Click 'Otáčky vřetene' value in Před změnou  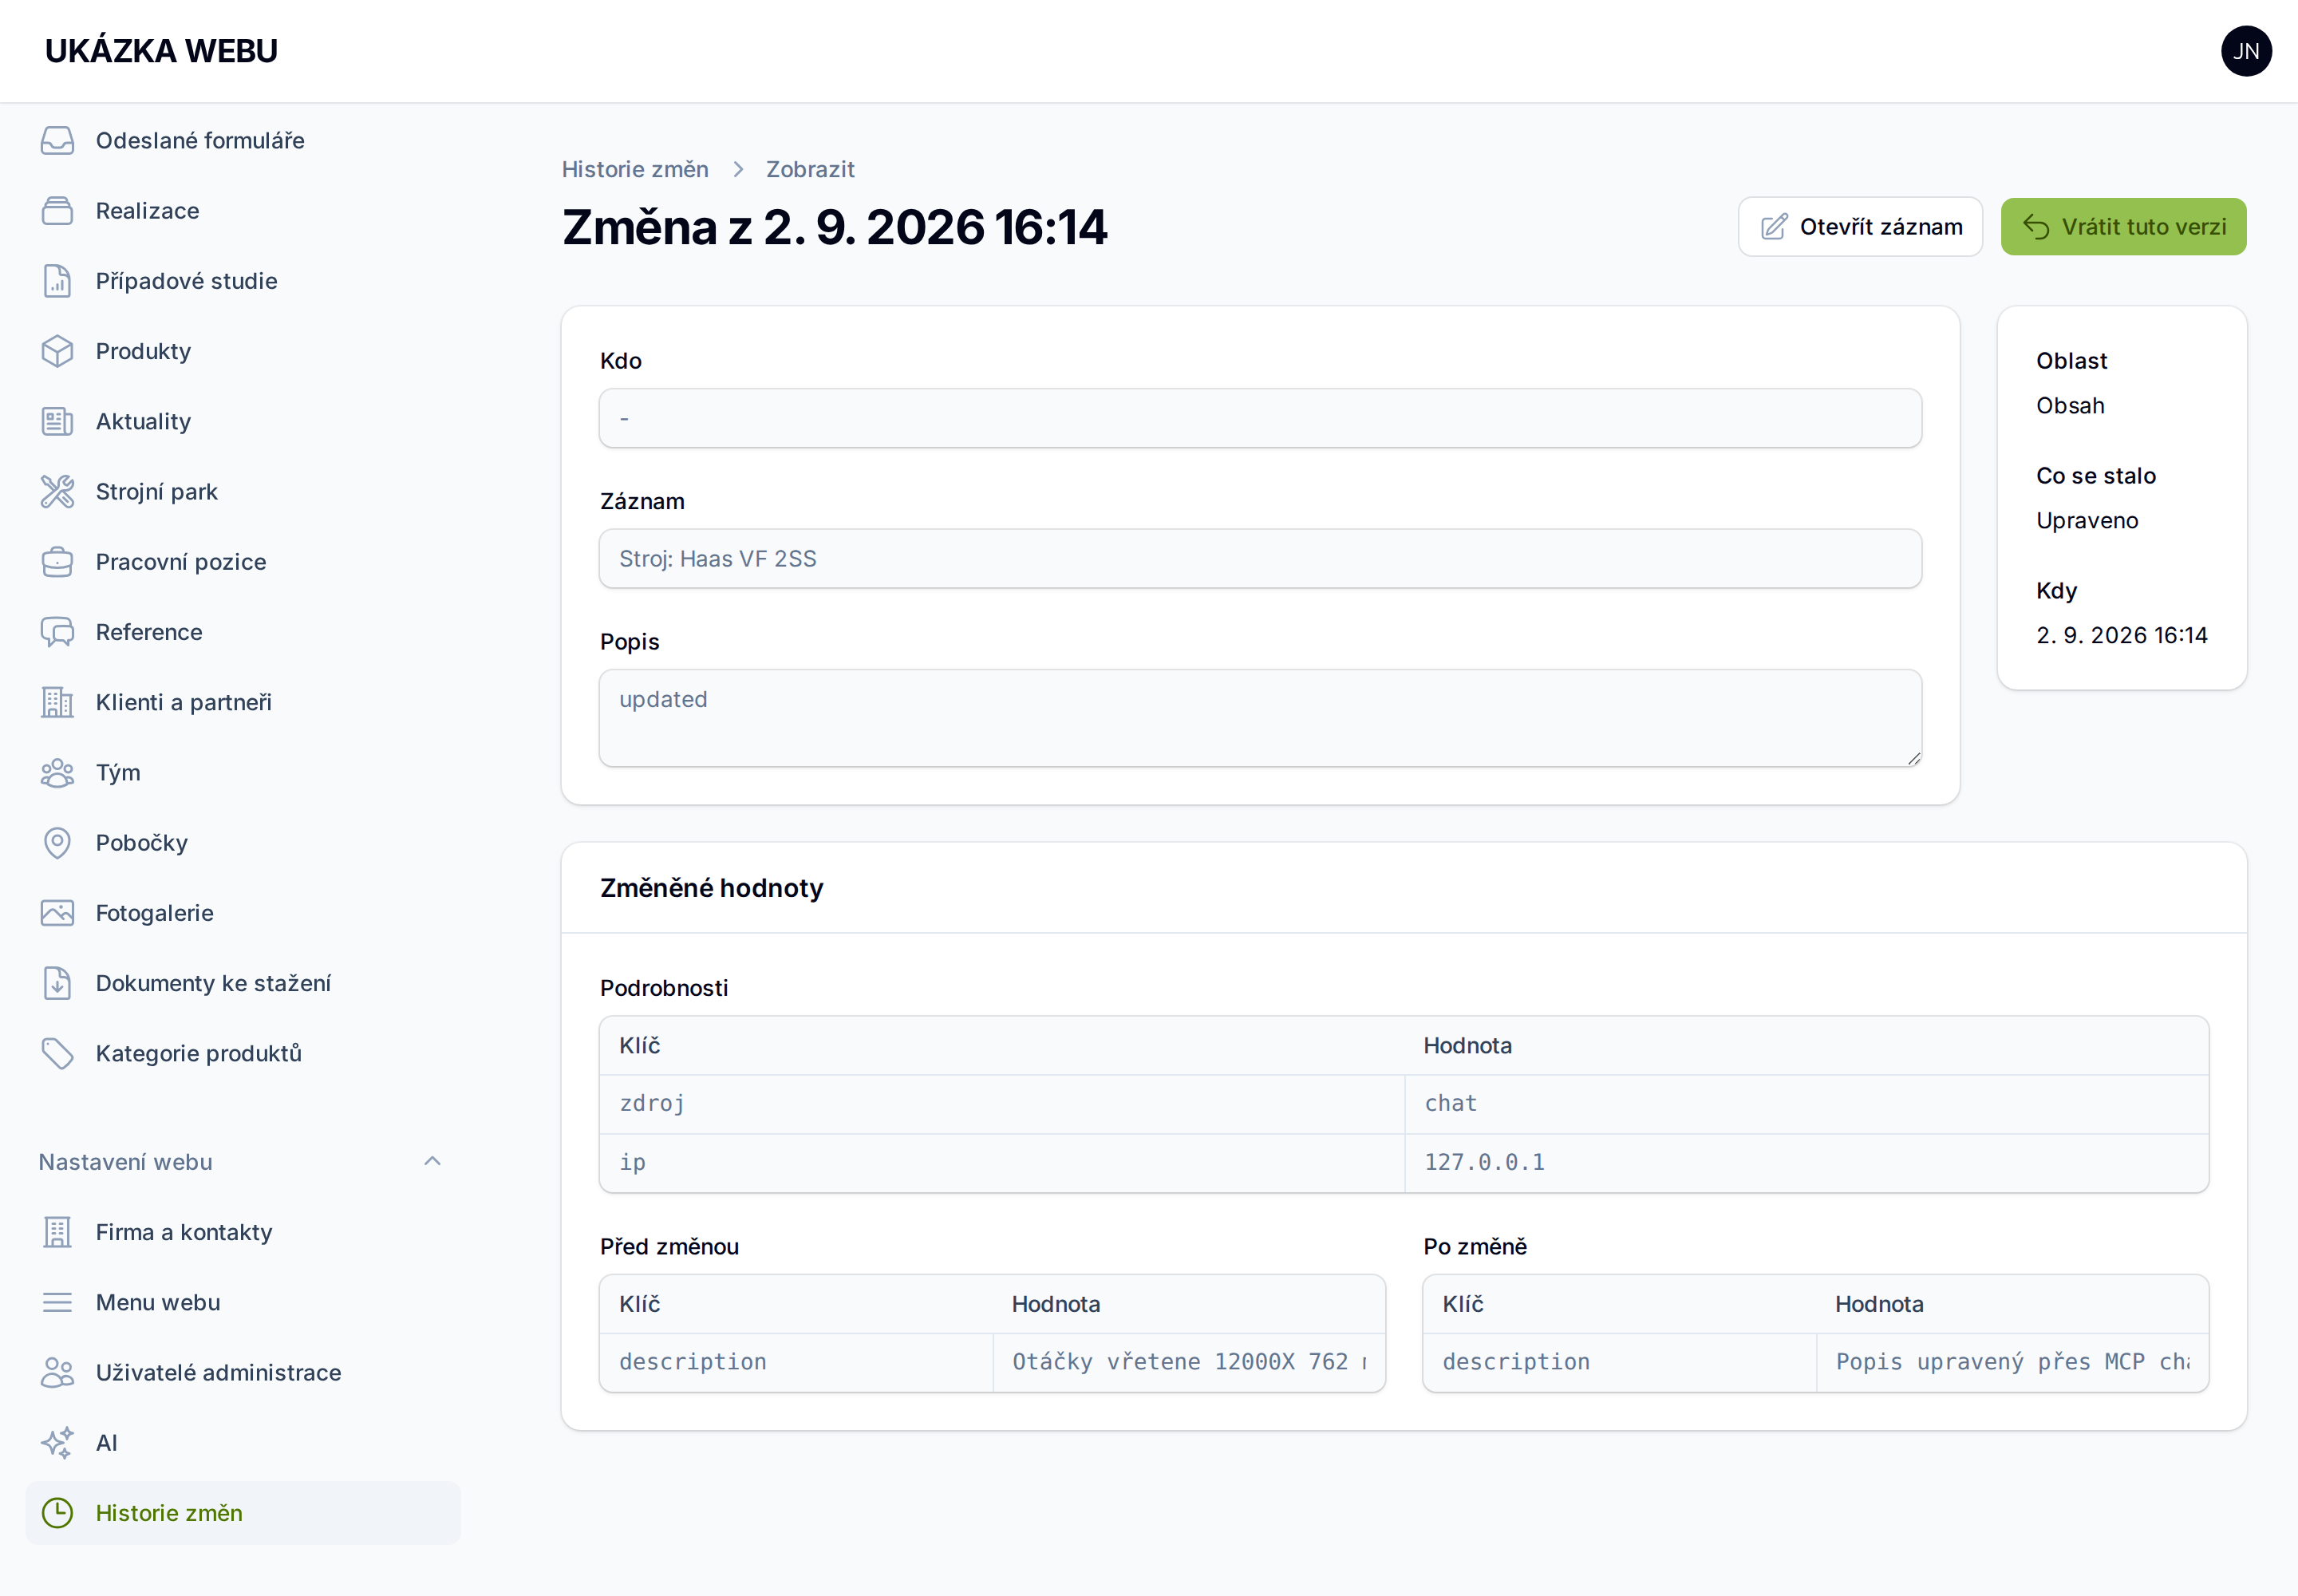coord(1189,1362)
